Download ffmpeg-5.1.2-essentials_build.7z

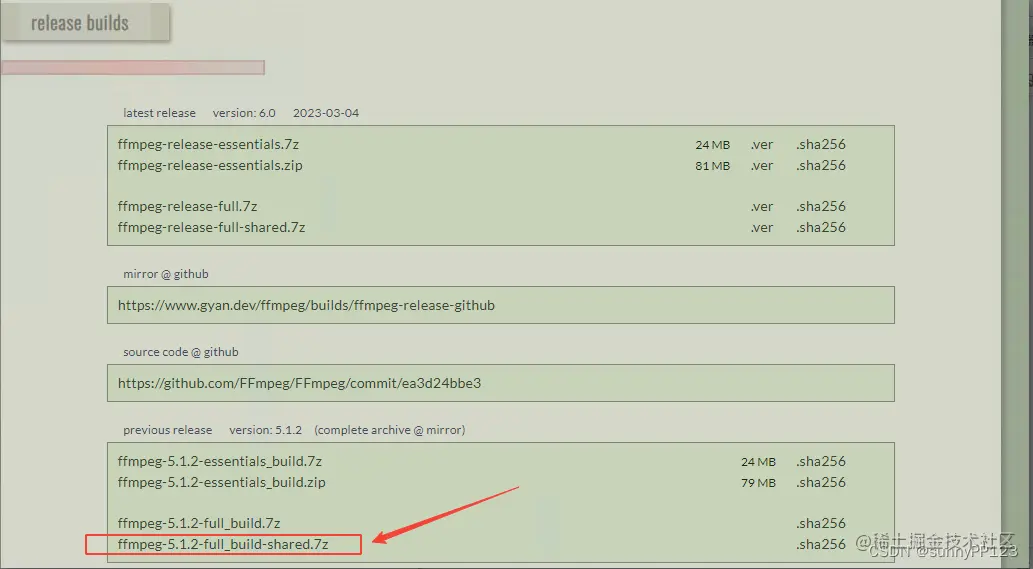pyautogui.click(x=219, y=462)
